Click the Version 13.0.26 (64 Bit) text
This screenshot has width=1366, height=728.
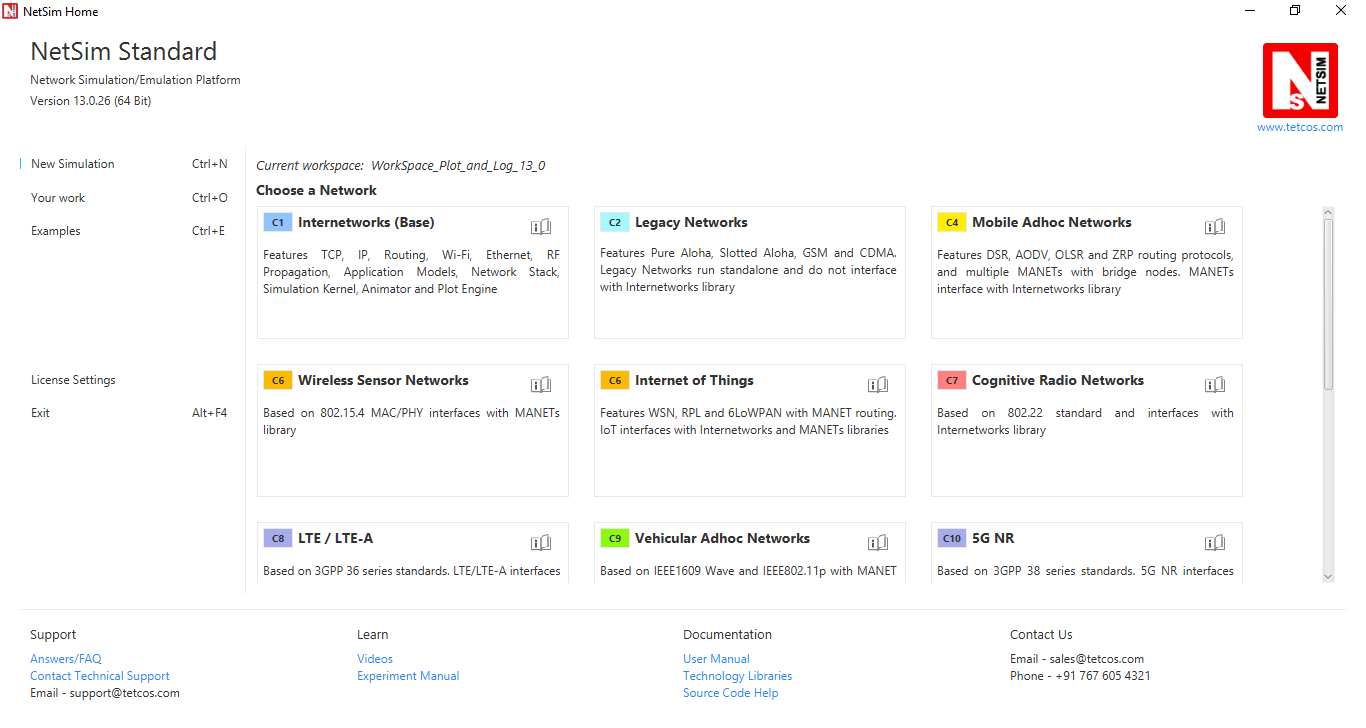point(91,101)
